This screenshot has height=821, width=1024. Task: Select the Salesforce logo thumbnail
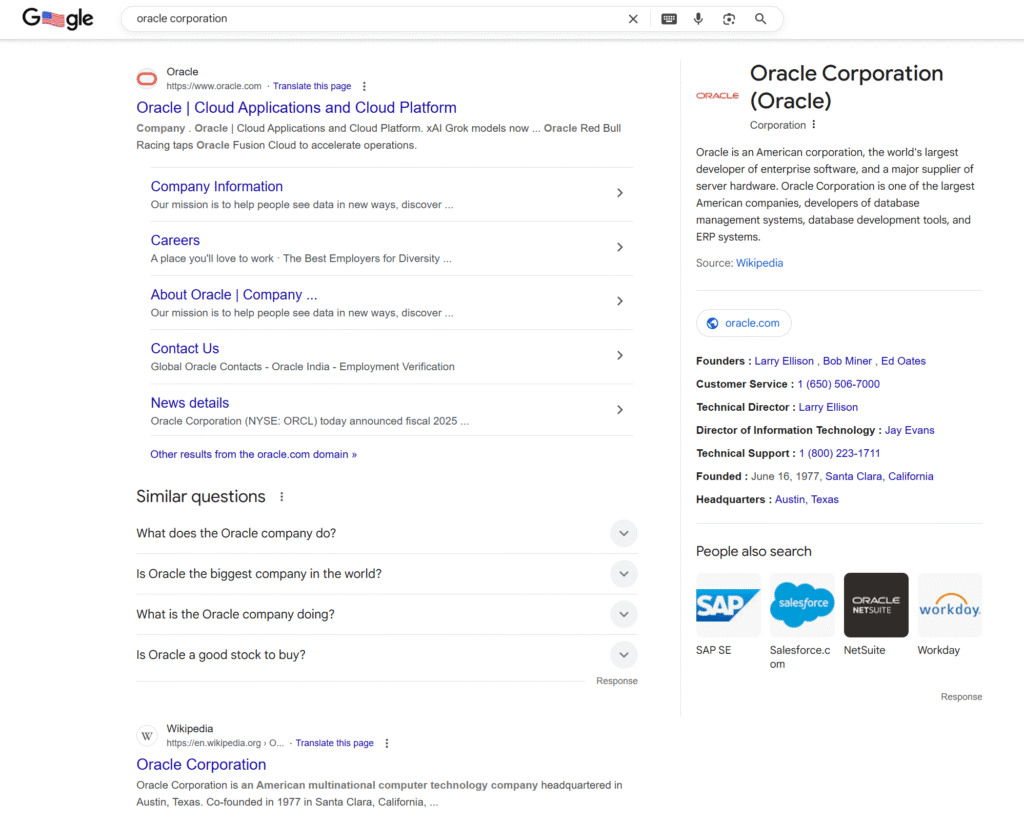(x=802, y=605)
